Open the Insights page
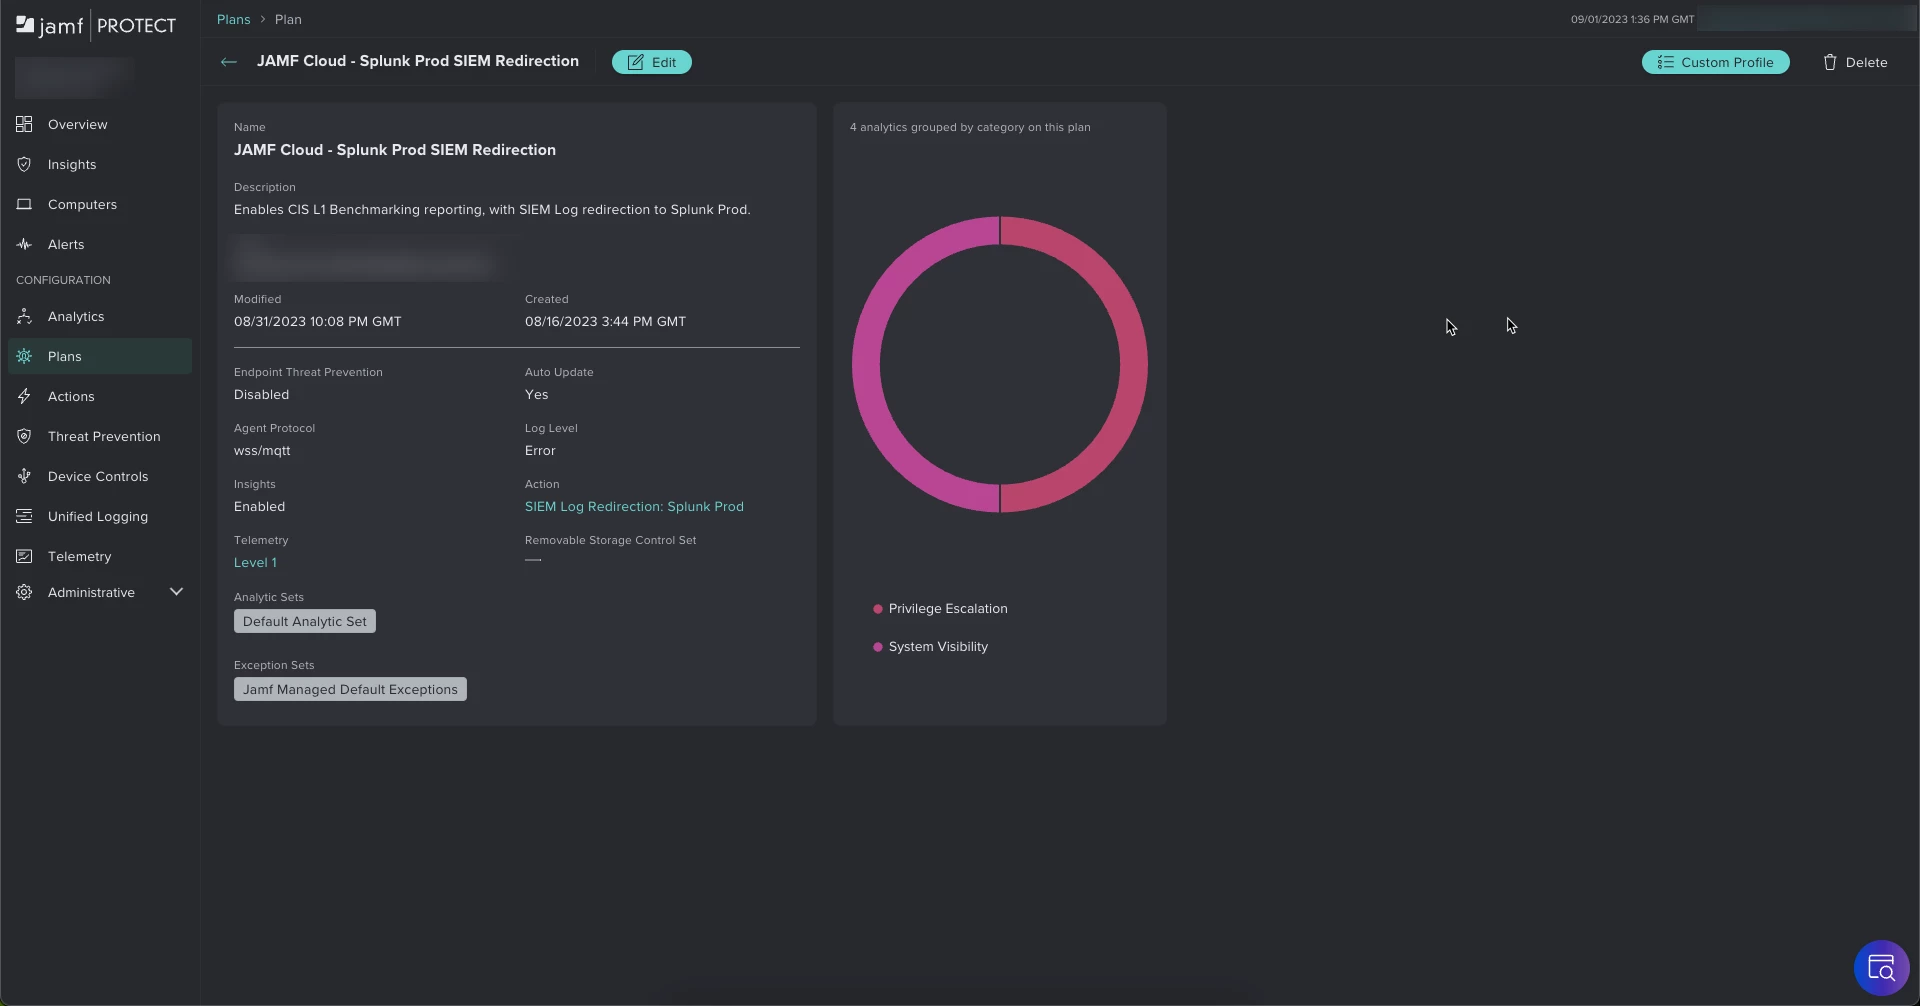Image resolution: width=1920 pixels, height=1006 pixels. (72, 164)
